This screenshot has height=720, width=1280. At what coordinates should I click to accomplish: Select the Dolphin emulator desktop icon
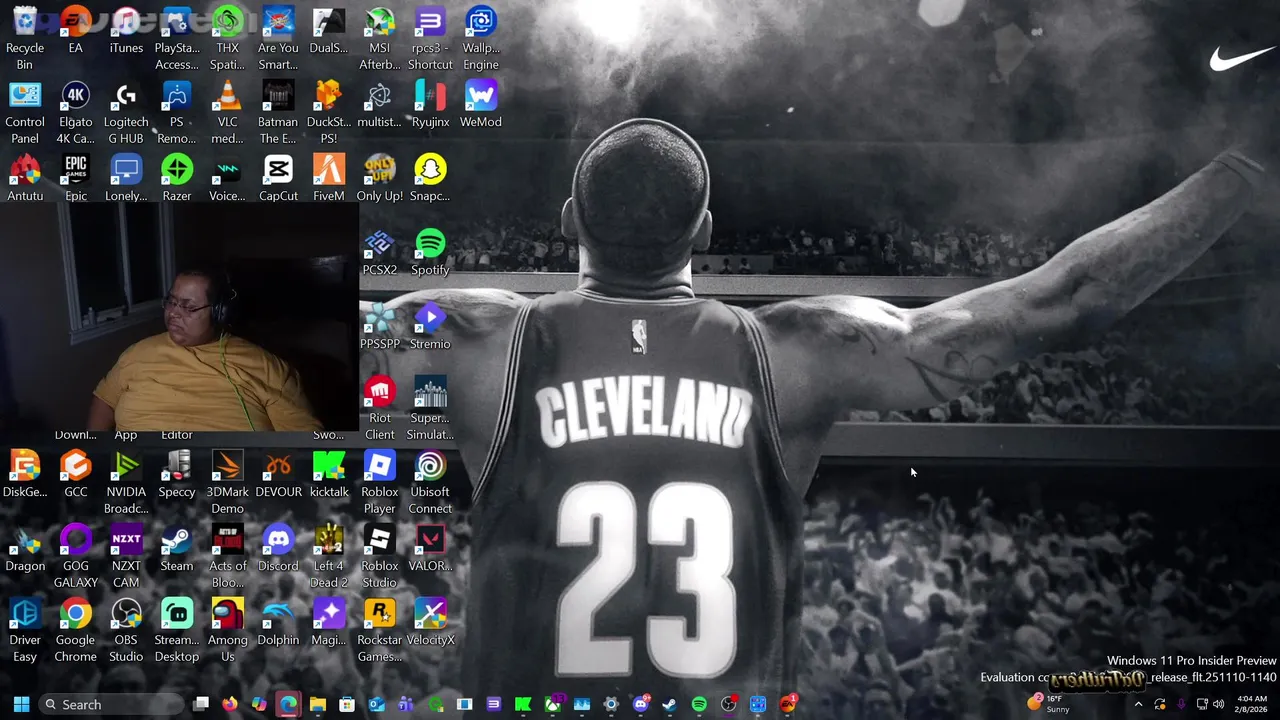point(278,622)
